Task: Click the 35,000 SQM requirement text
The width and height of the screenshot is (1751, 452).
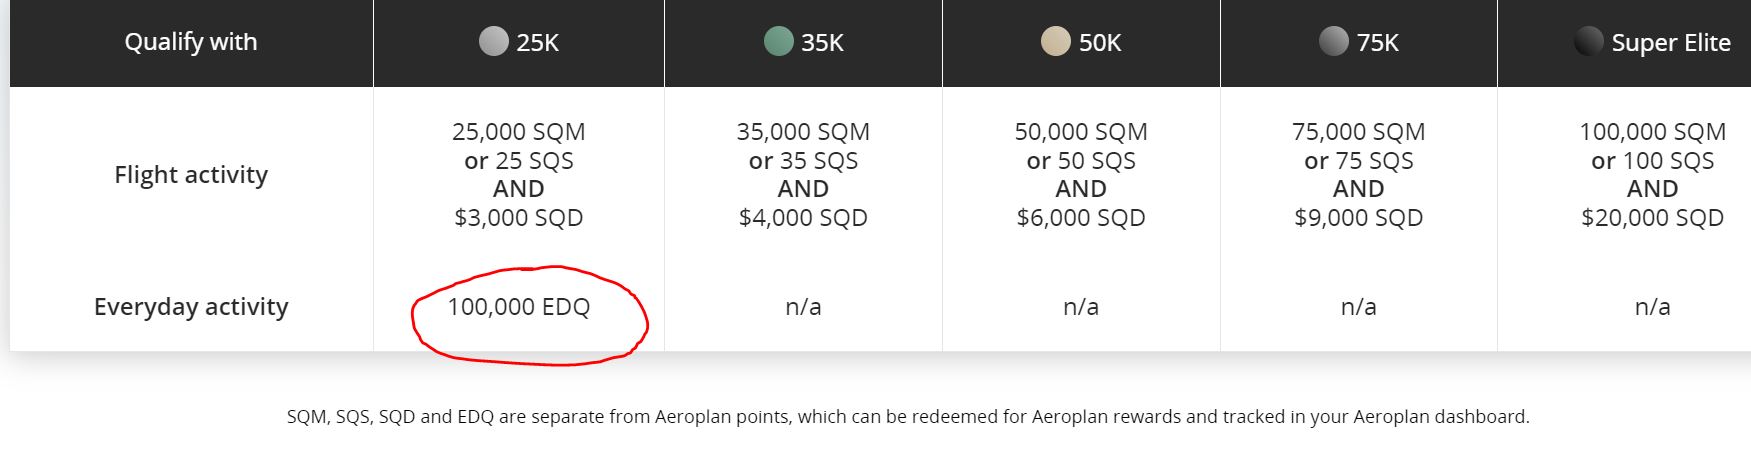Action: [x=803, y=132]
